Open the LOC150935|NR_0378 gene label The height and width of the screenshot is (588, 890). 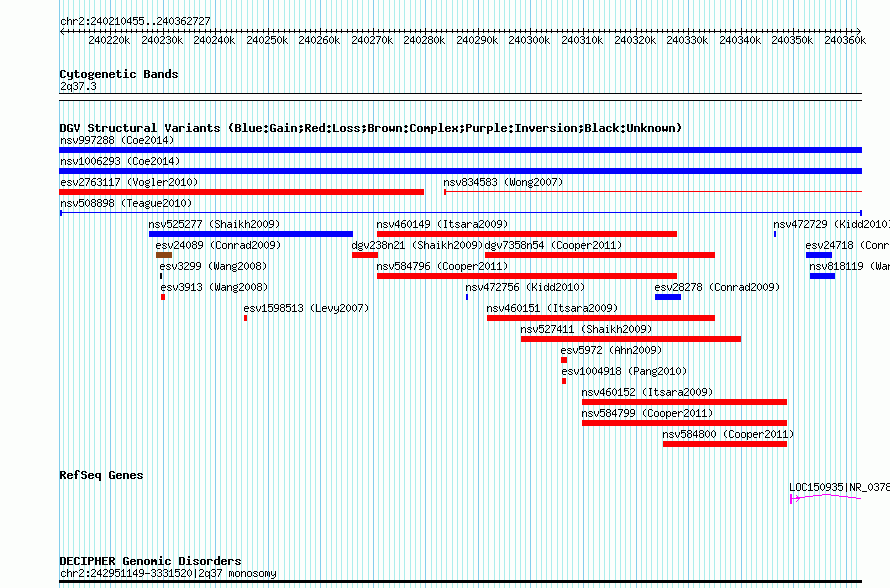(x=839, y=487)
